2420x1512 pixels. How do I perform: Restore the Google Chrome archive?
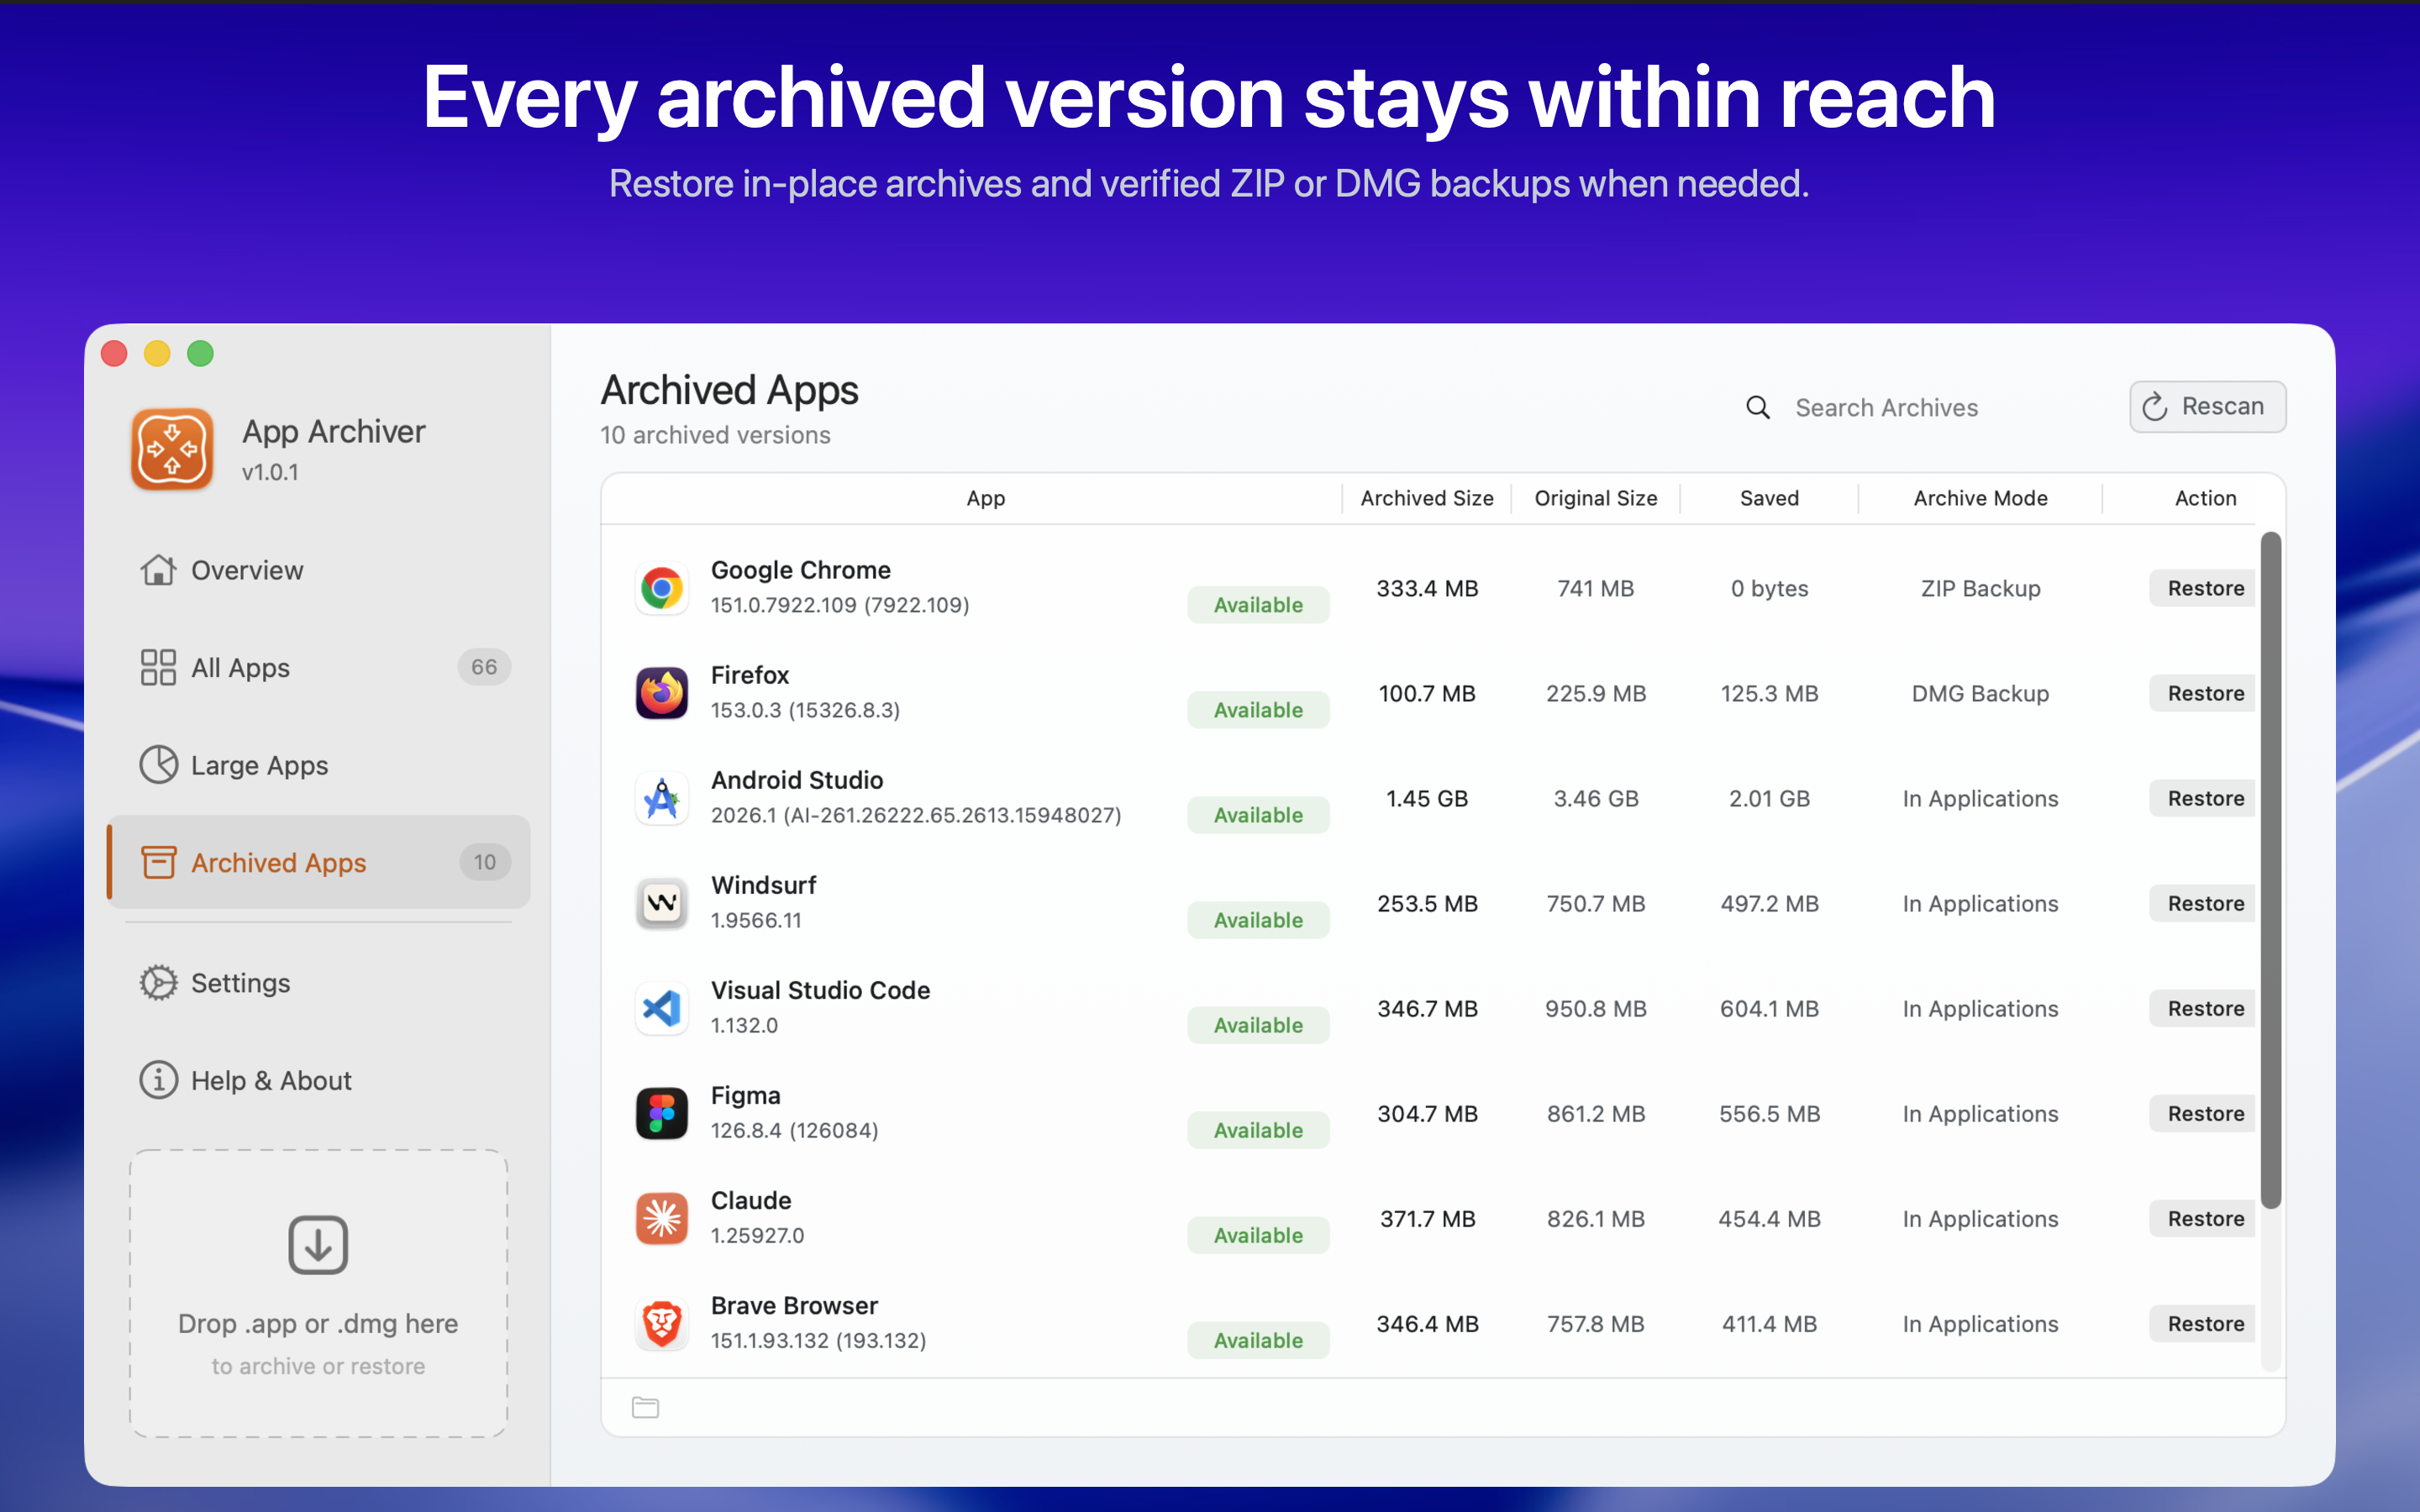click(x=2203, y=588)
